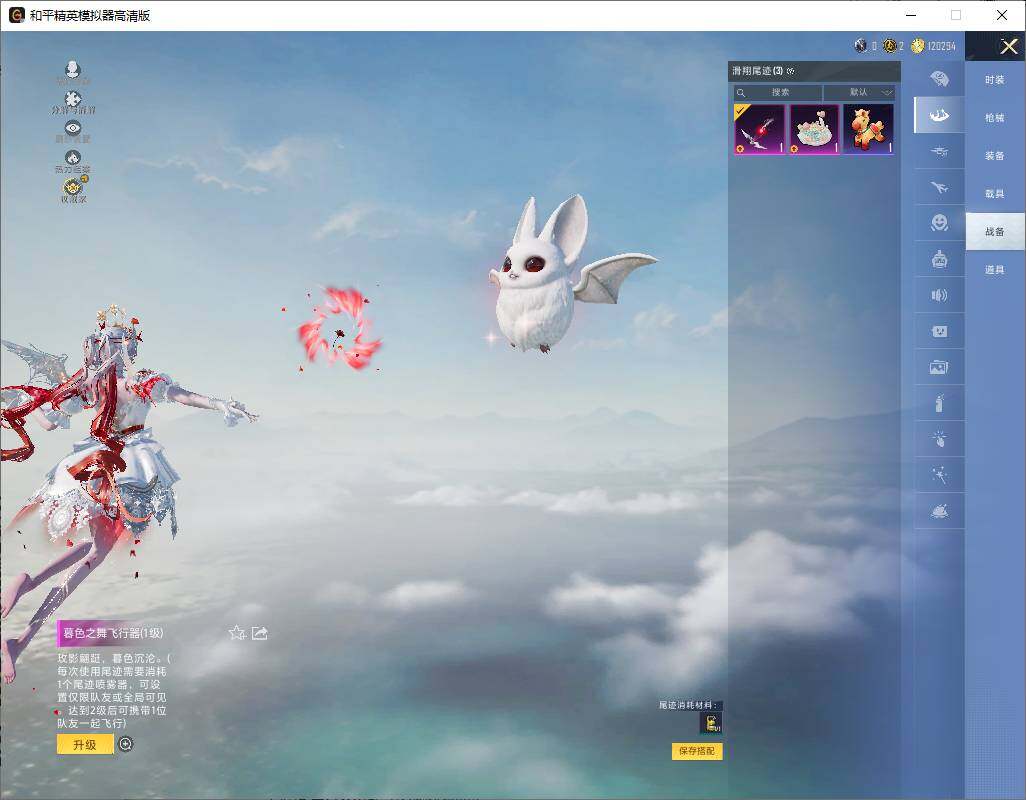Click the 保存搭配 save loadout button
Viewport: 1026px width, 800px height.
[697, 751]
